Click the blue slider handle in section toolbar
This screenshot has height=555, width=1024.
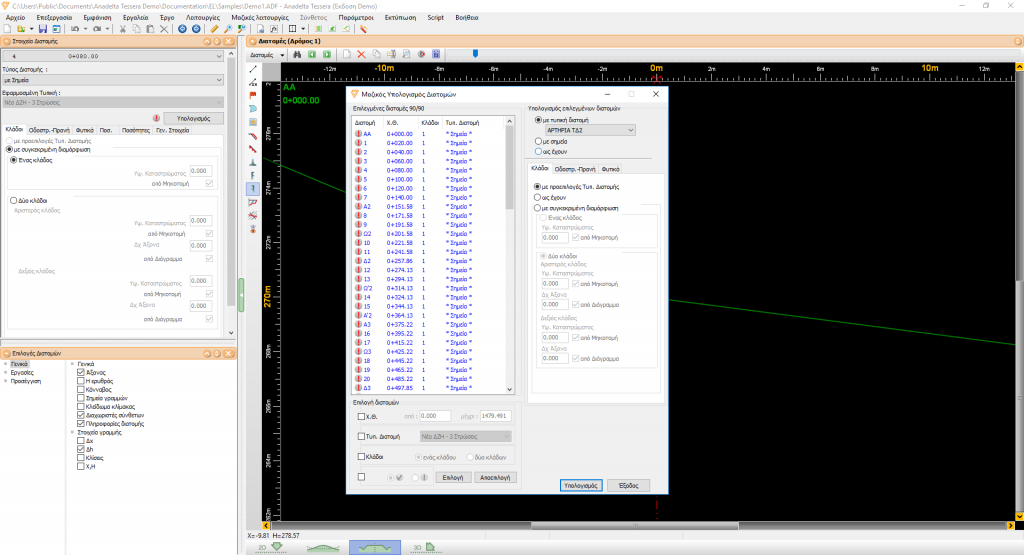click(474, 54)
